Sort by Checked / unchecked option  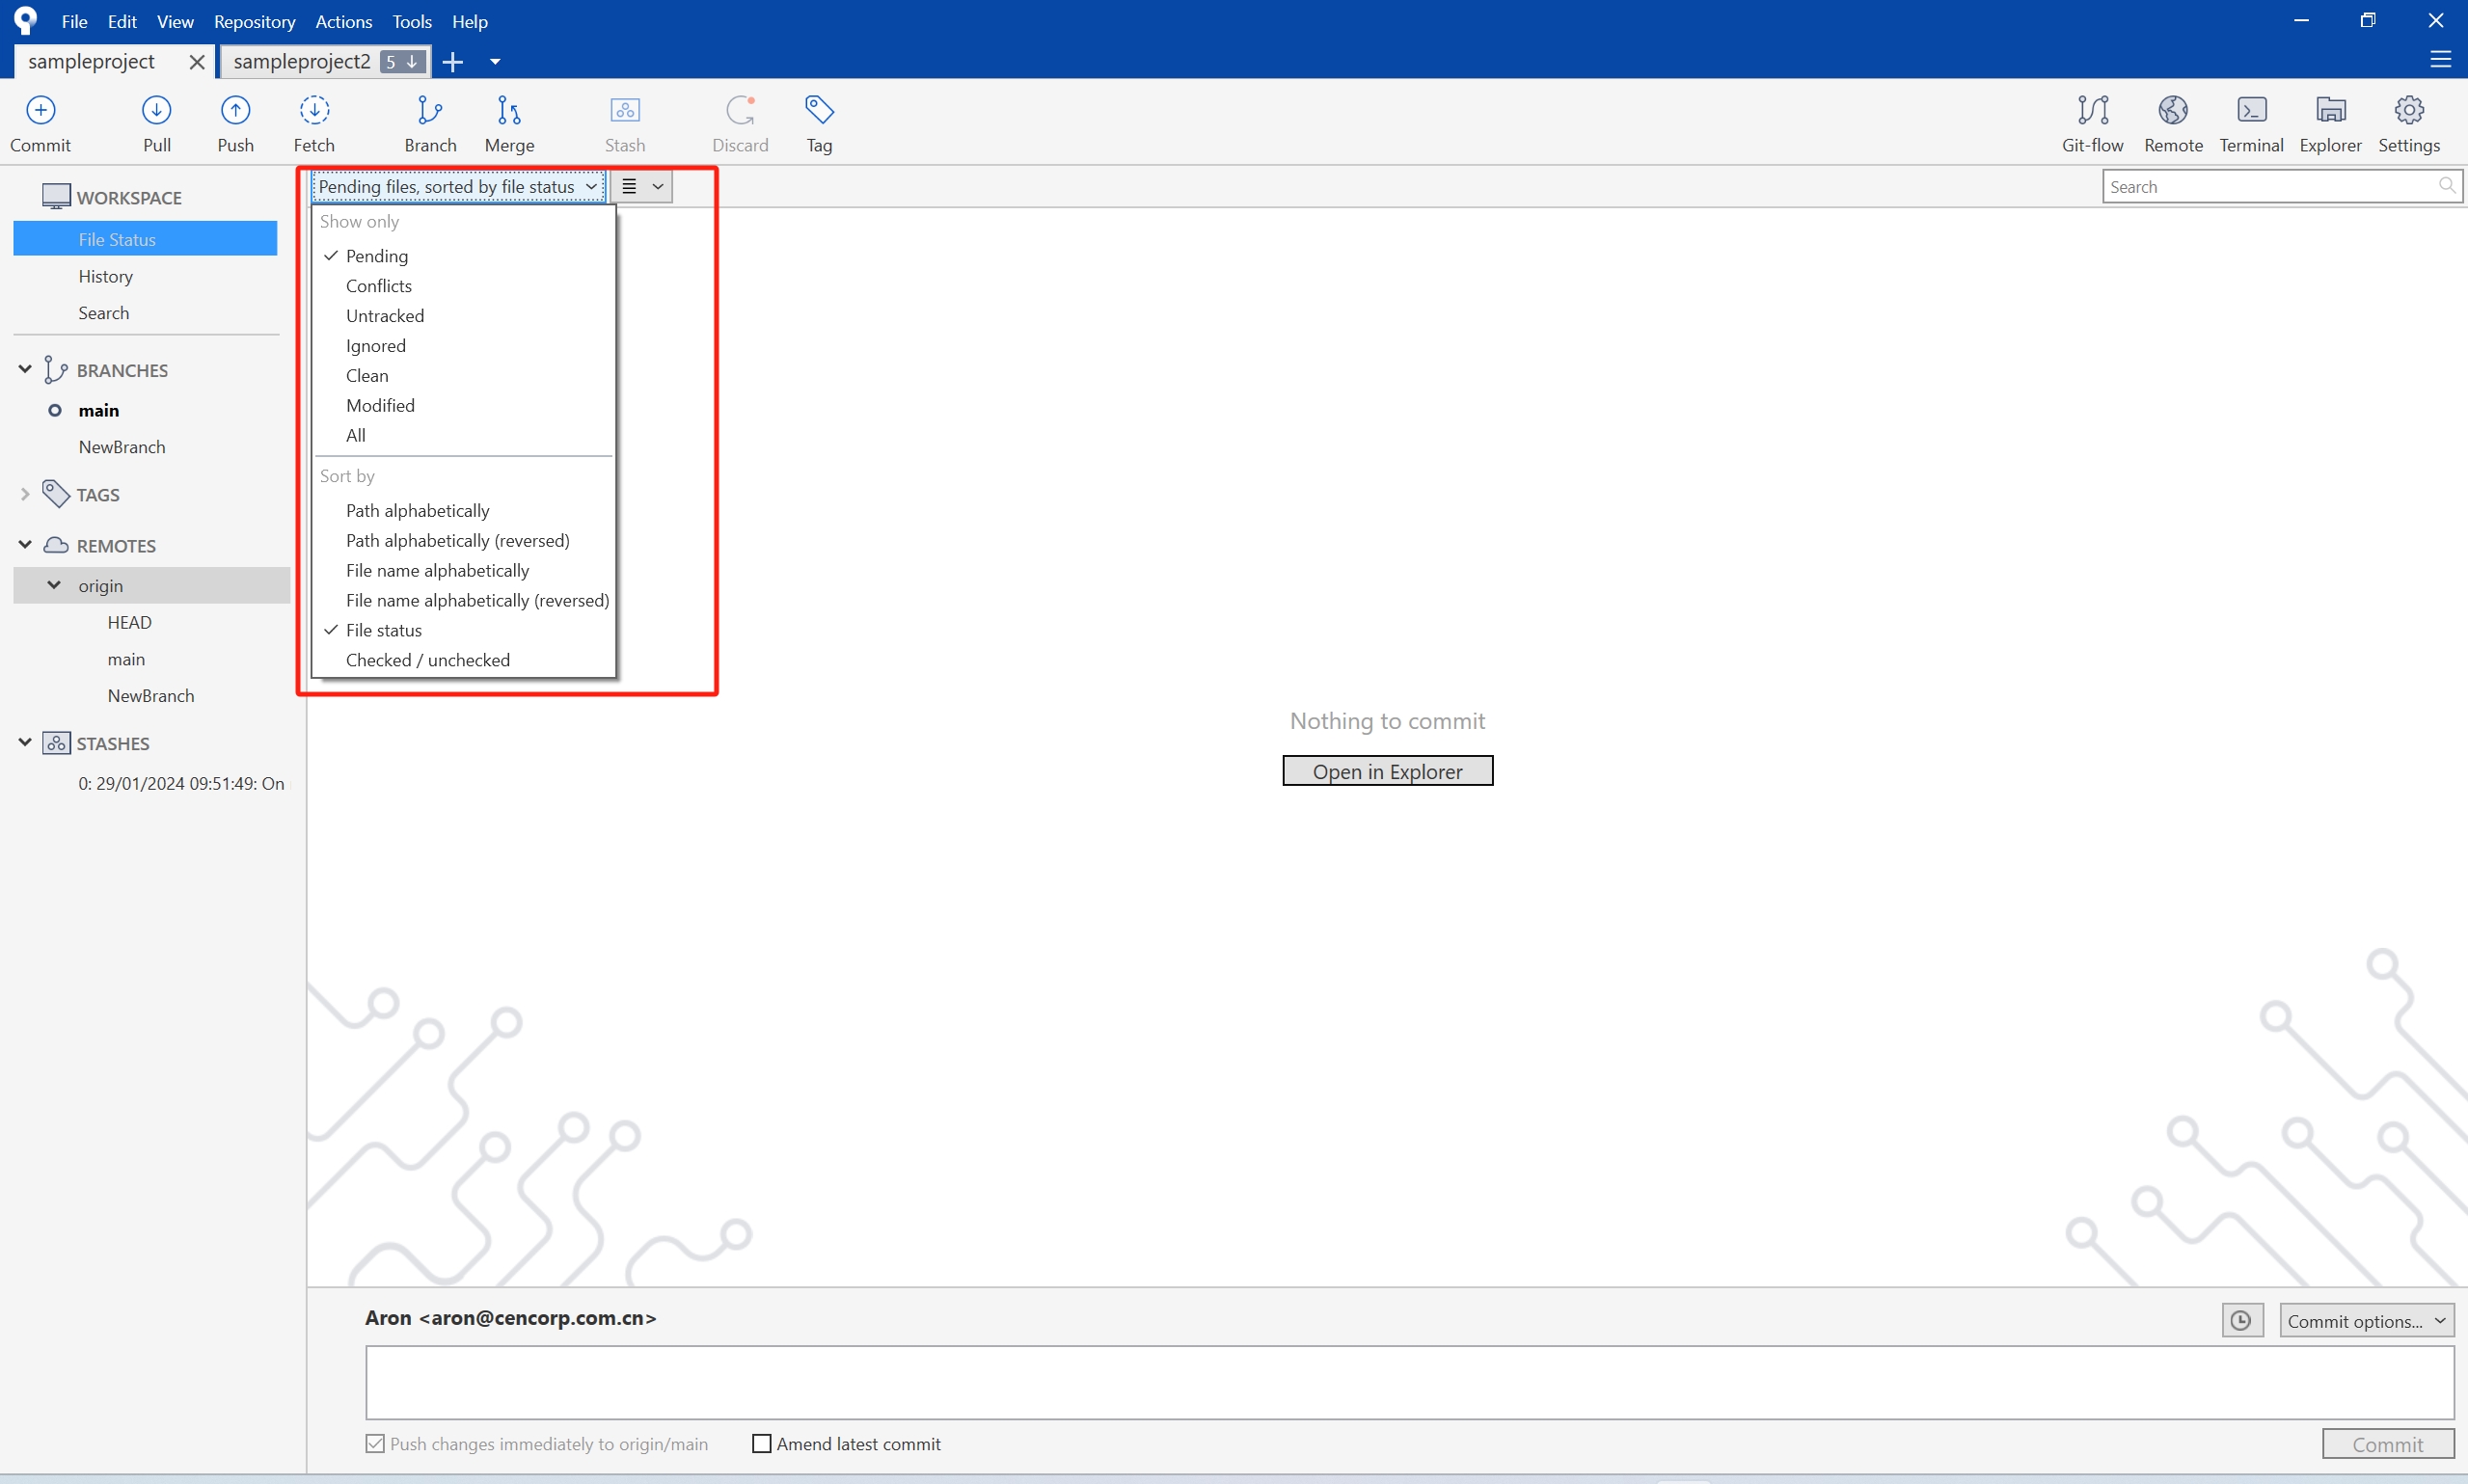click(427, 660)
